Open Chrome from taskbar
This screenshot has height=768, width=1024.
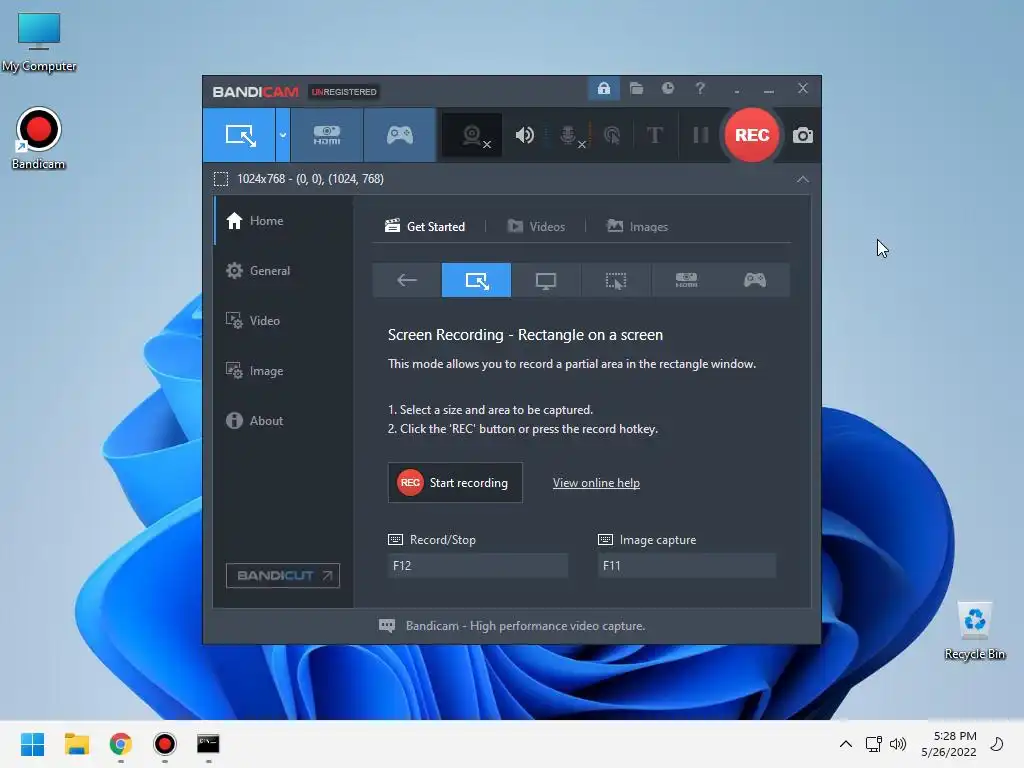pos(121,744)
